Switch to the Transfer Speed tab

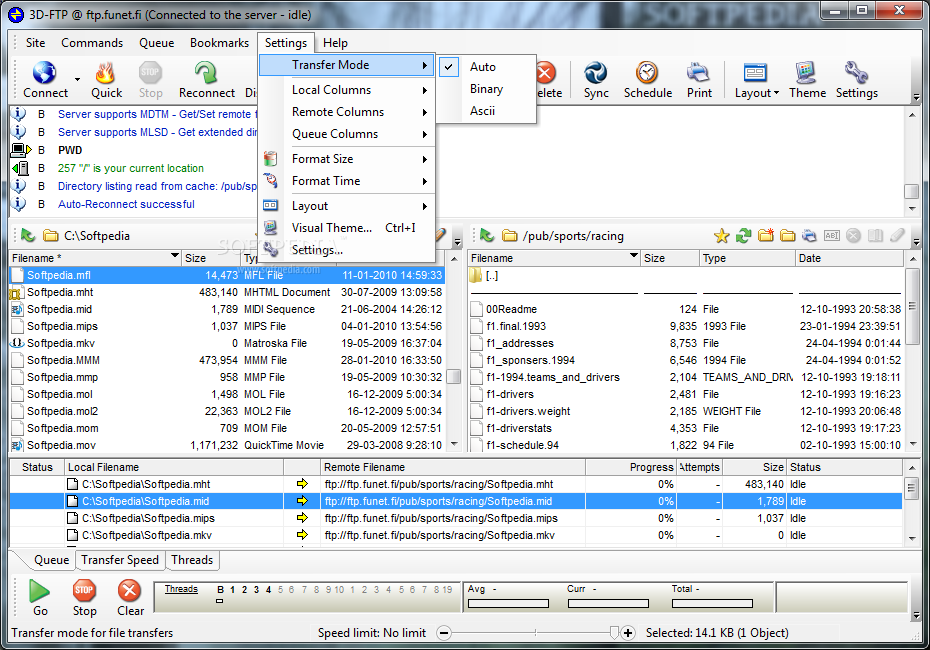(x=120, y=560)
